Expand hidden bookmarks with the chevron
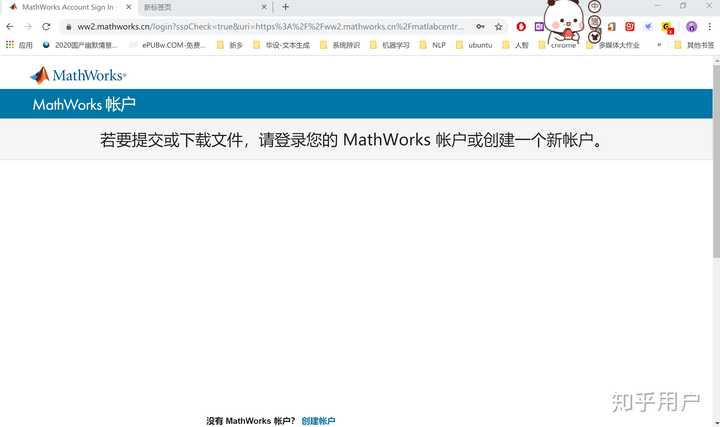720x427 pixels. 659,45
